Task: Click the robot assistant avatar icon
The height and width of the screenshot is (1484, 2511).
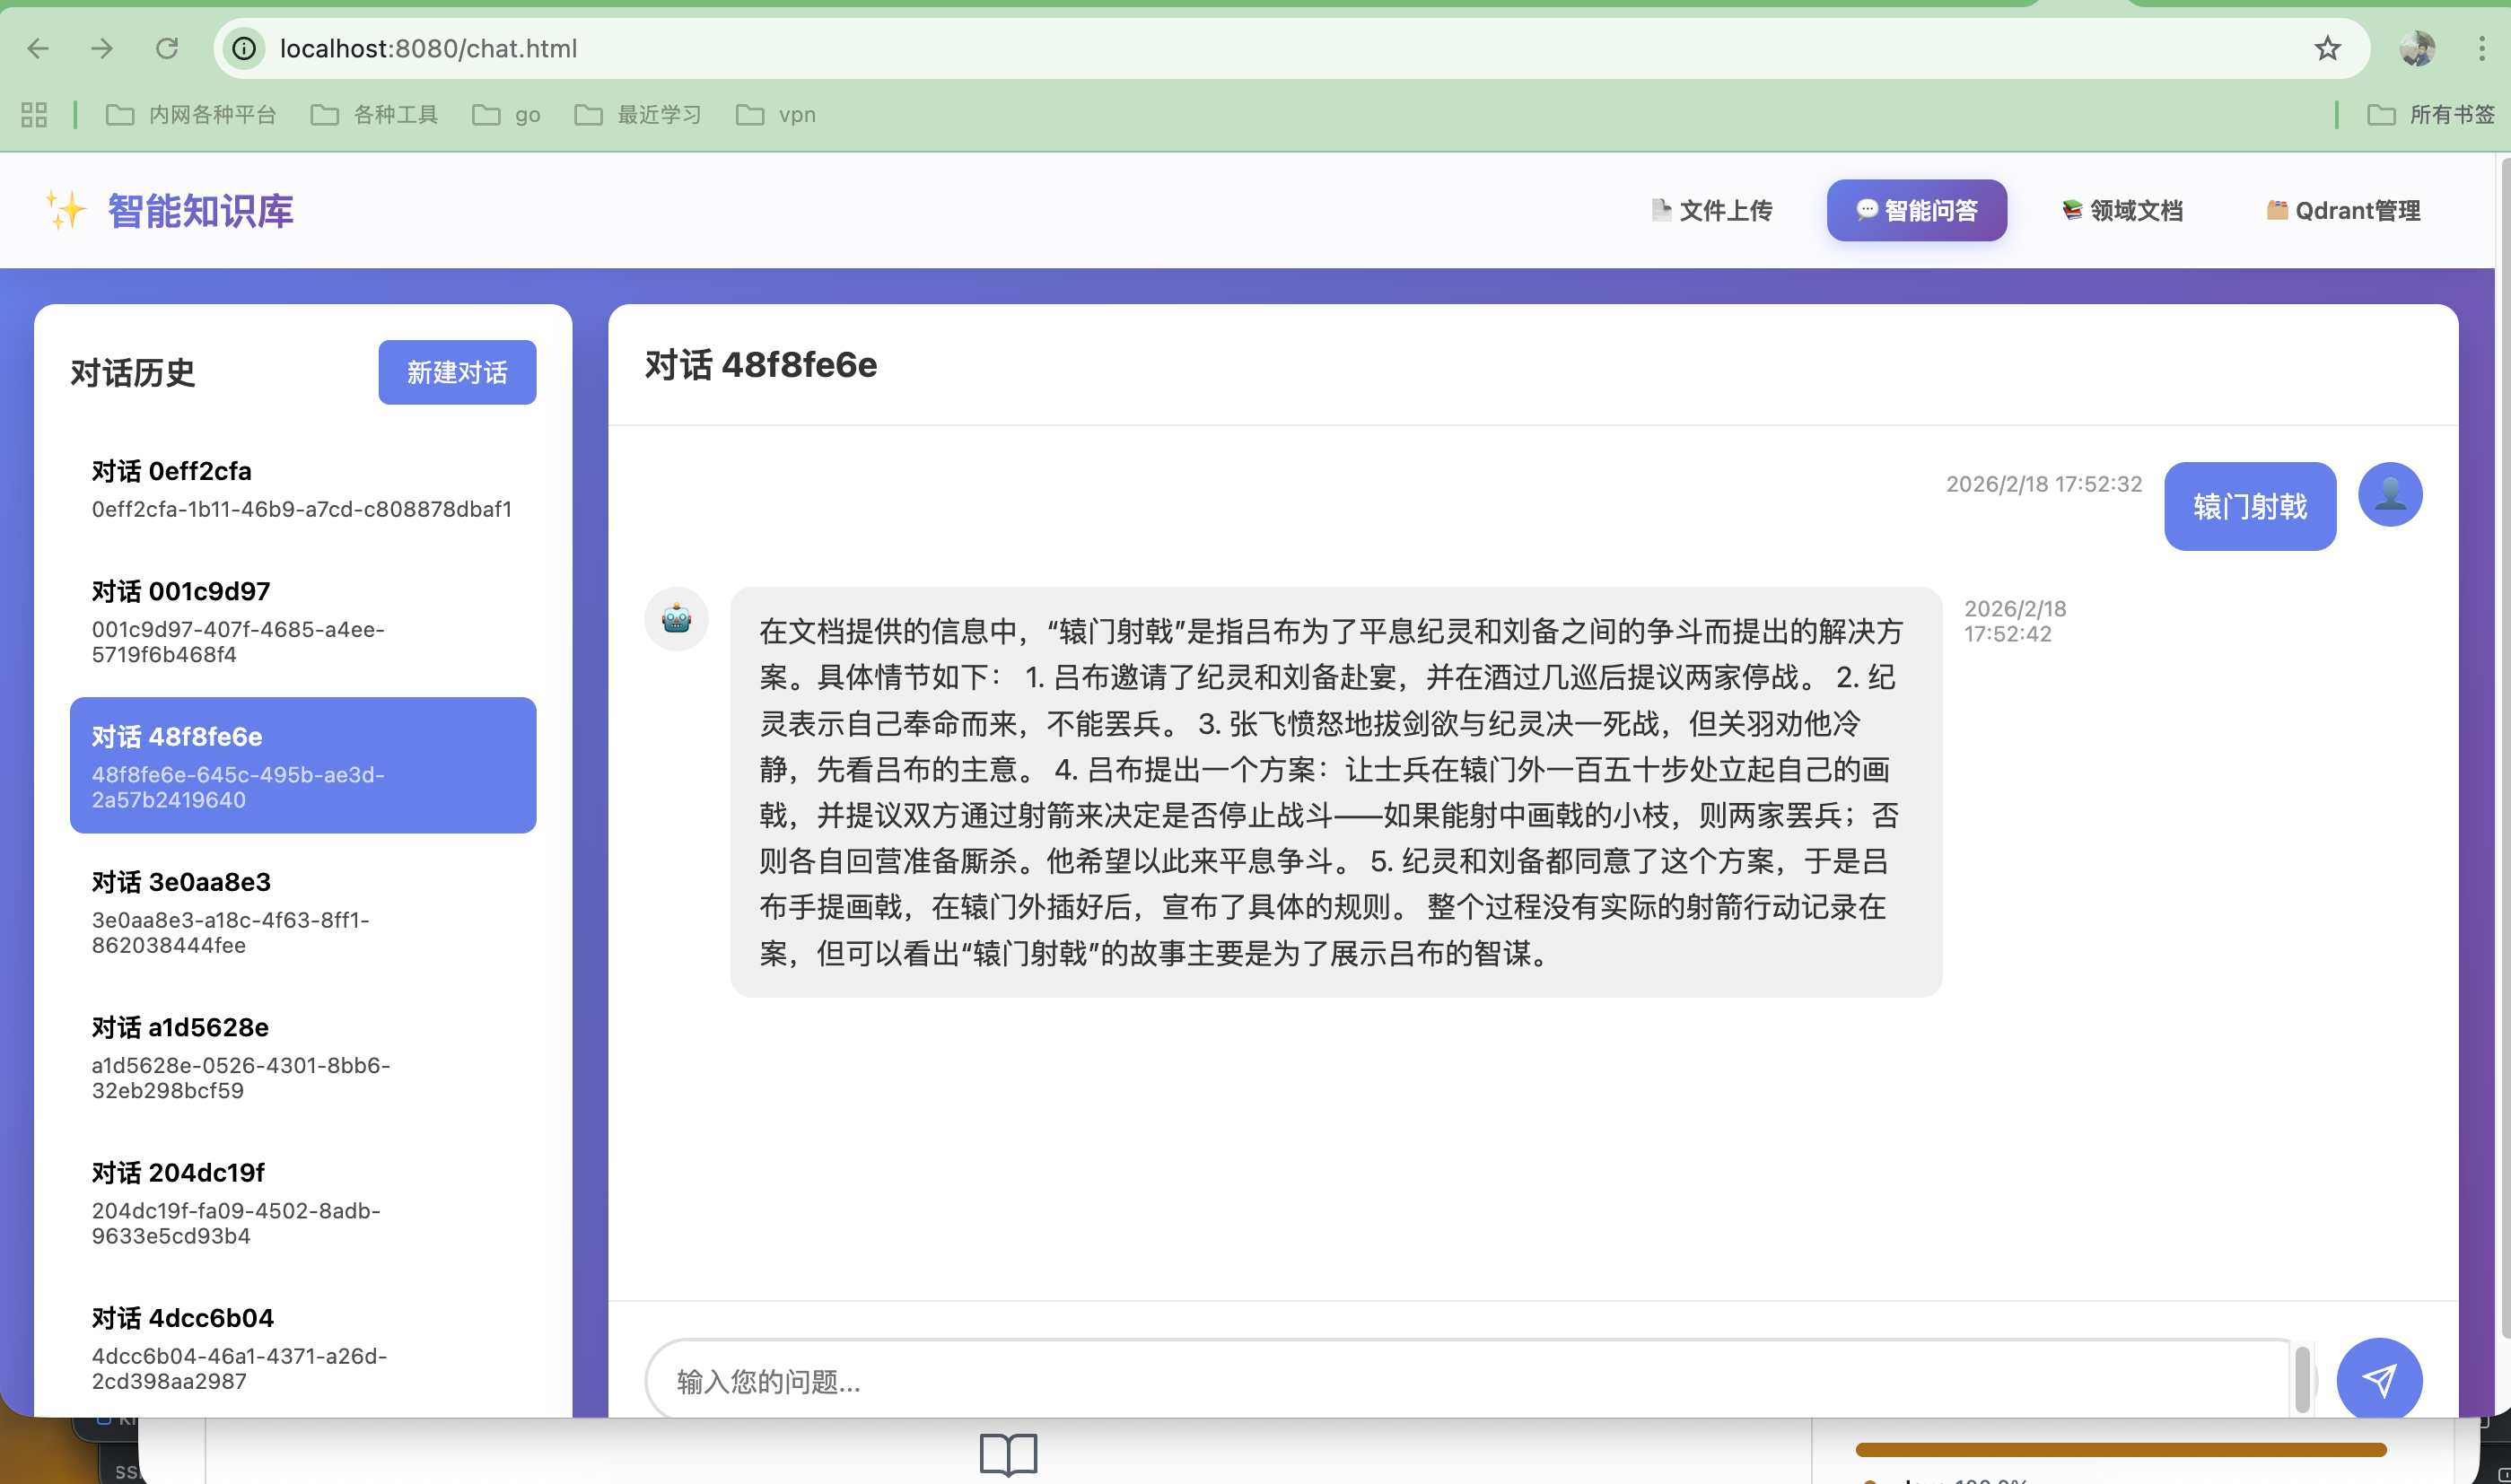Action: click(676, 619)
